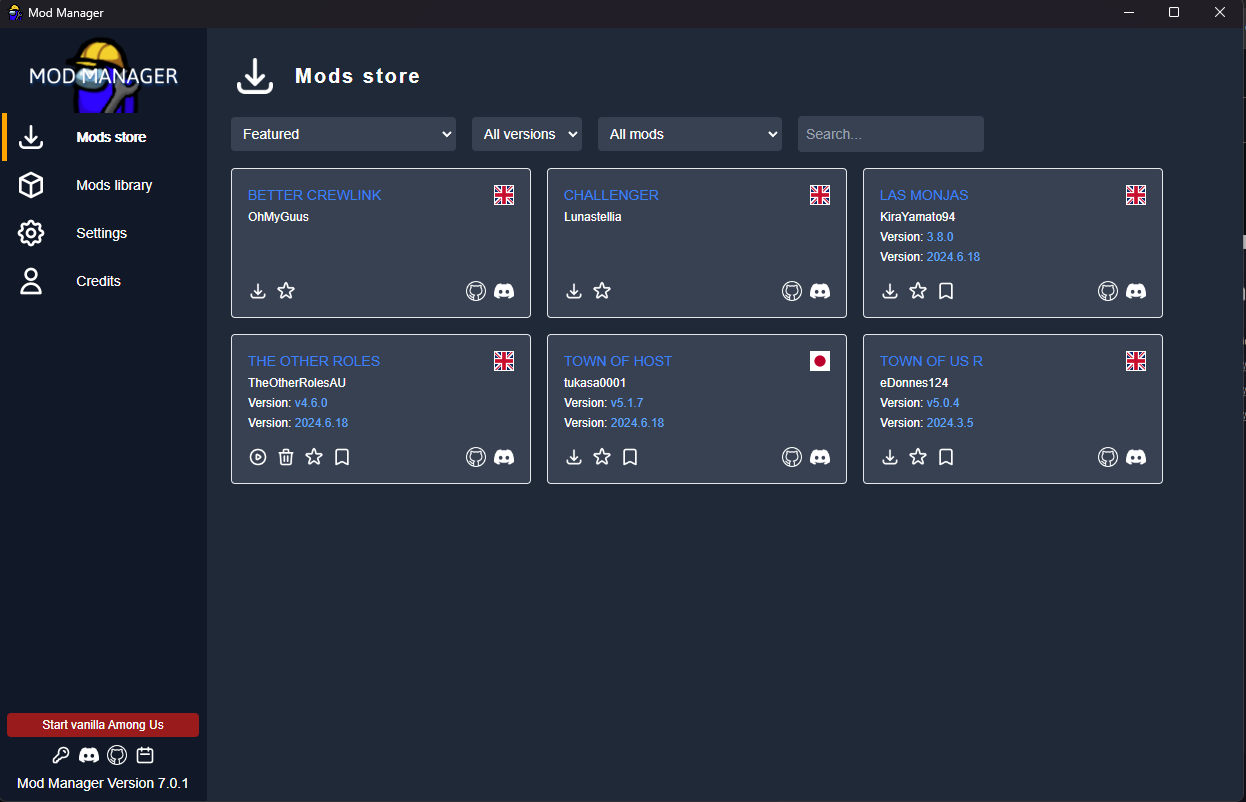Click the key icon in sidebar footer
This screenshot has width=1246, height=802.
[x=61, y=755]
